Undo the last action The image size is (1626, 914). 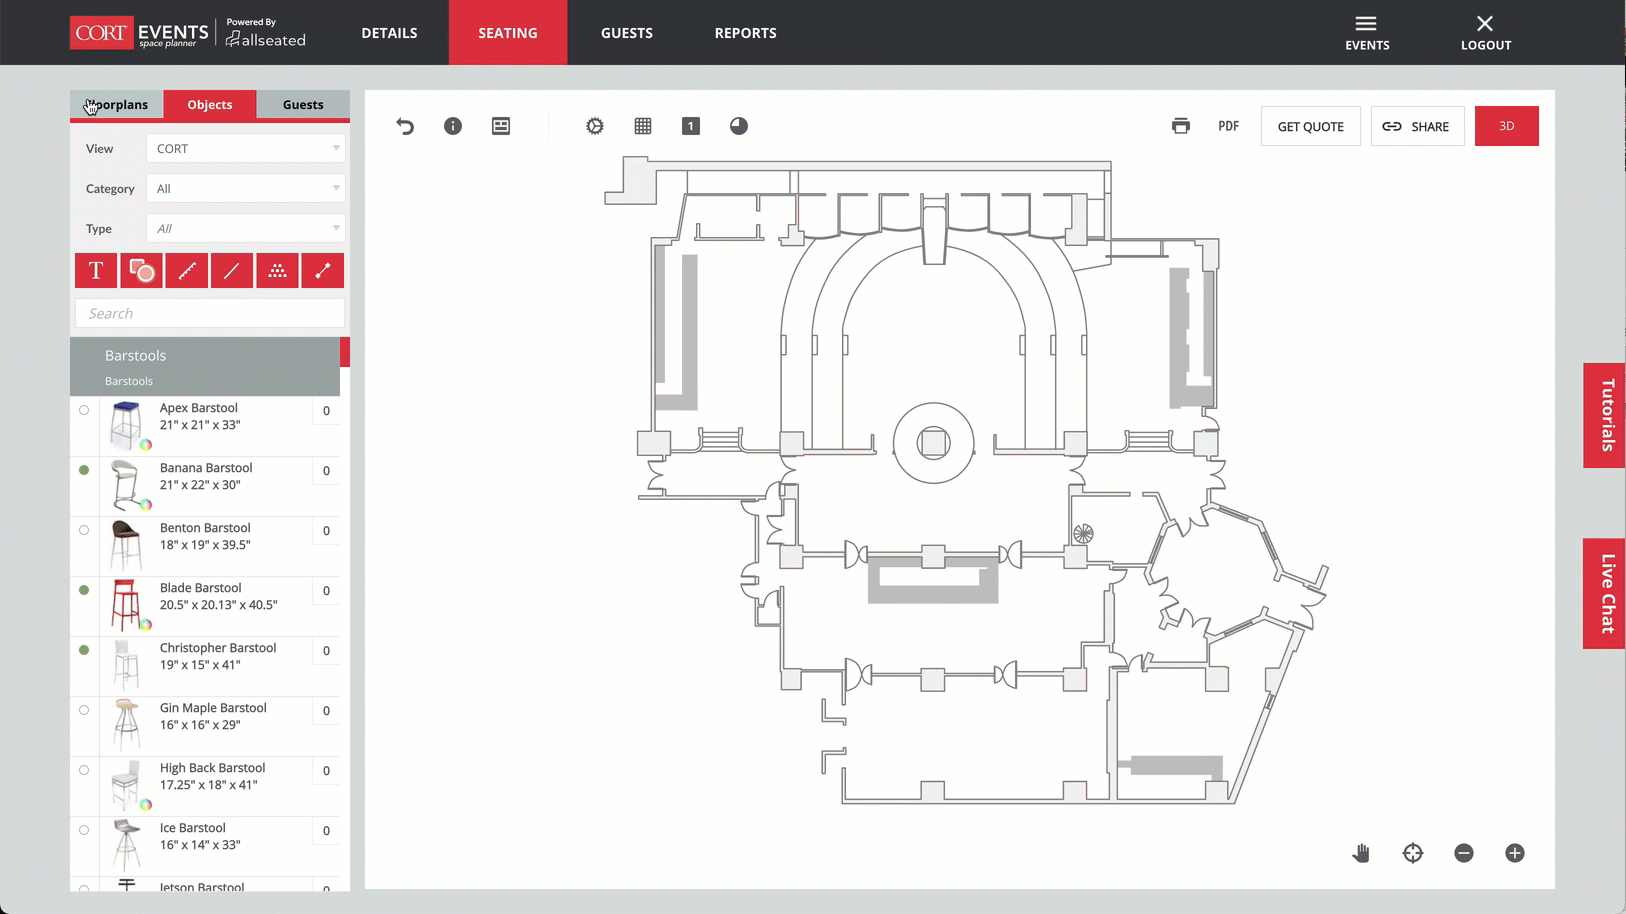click(x=405, y=126)
